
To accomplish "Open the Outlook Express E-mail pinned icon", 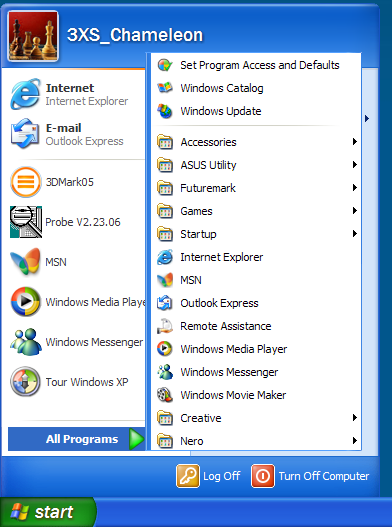I will tap(25, 133).
